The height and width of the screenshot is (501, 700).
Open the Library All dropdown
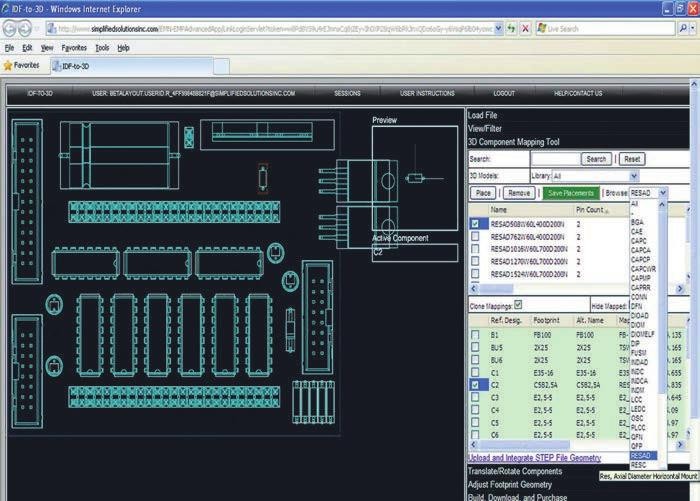(x=596, y=176)
